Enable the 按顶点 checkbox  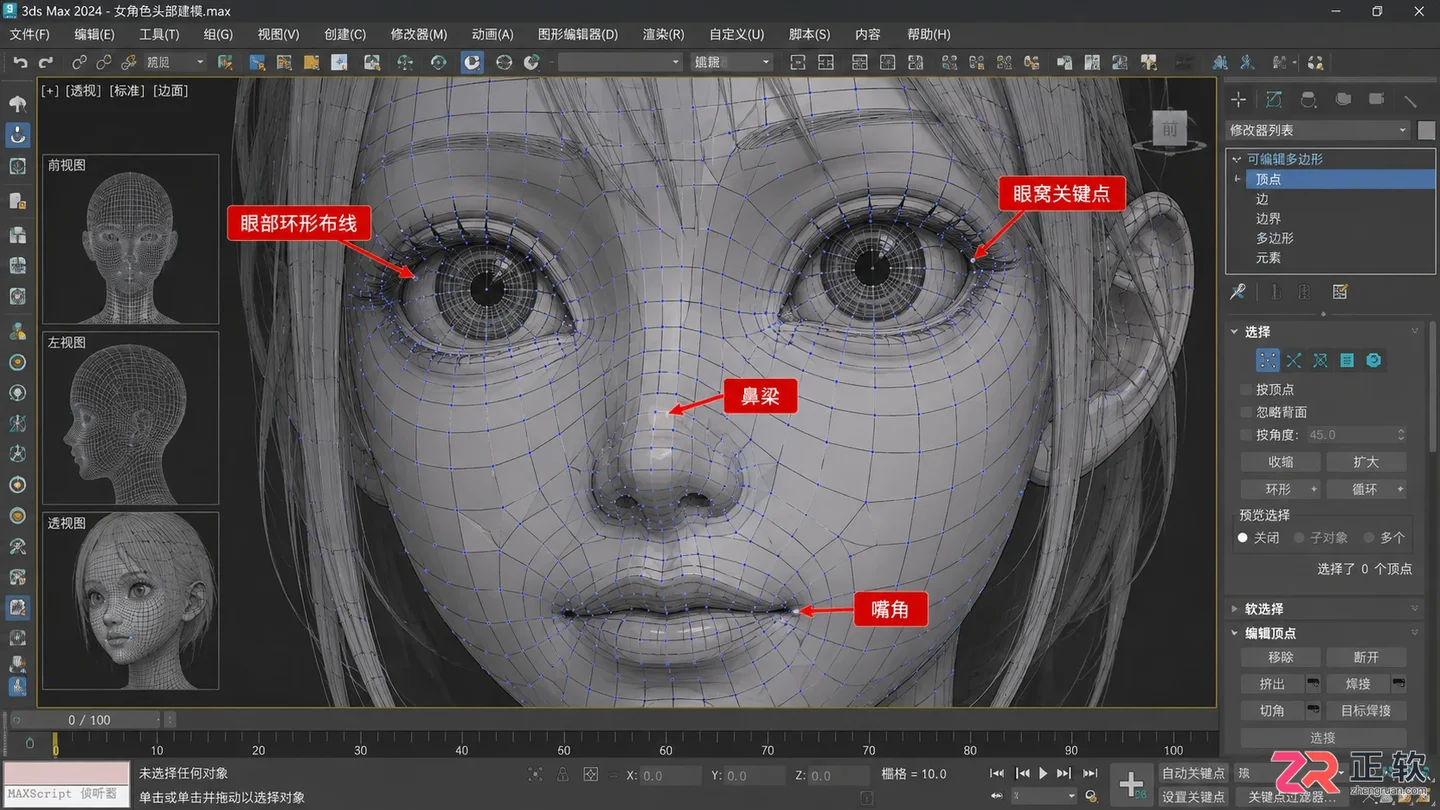click(1246, 389)
